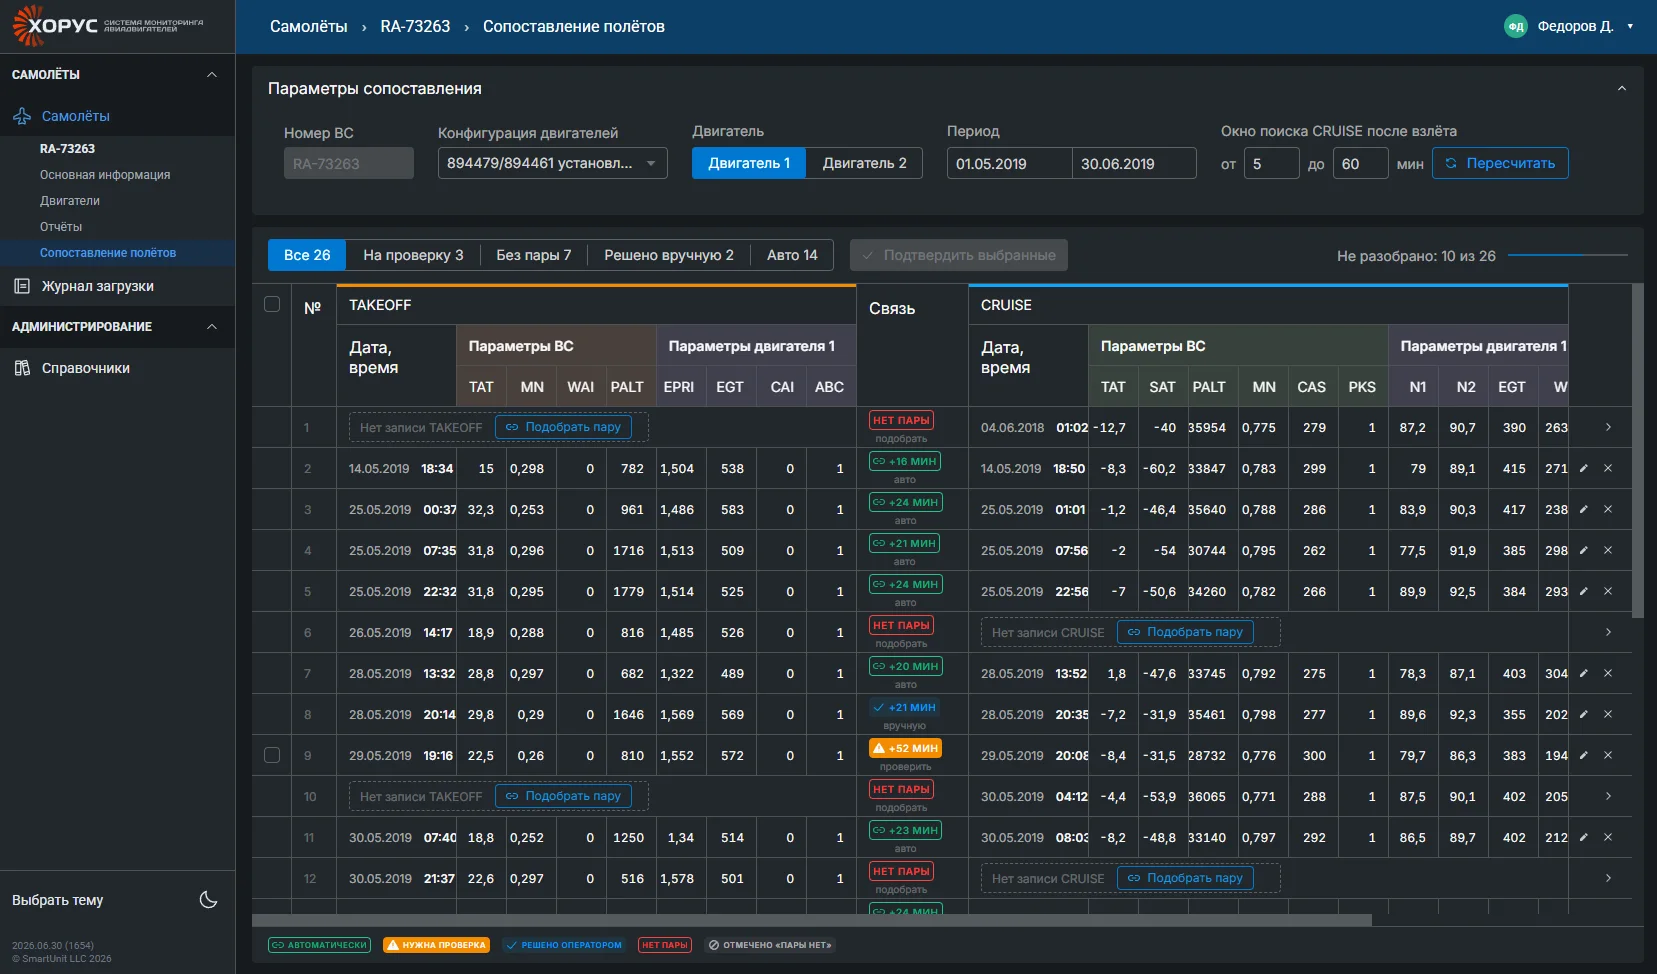This screenshot has height=974, width=1657.
Task: Remove the pairing in row 2 with X icon
Action: [x=1608, y=468]
